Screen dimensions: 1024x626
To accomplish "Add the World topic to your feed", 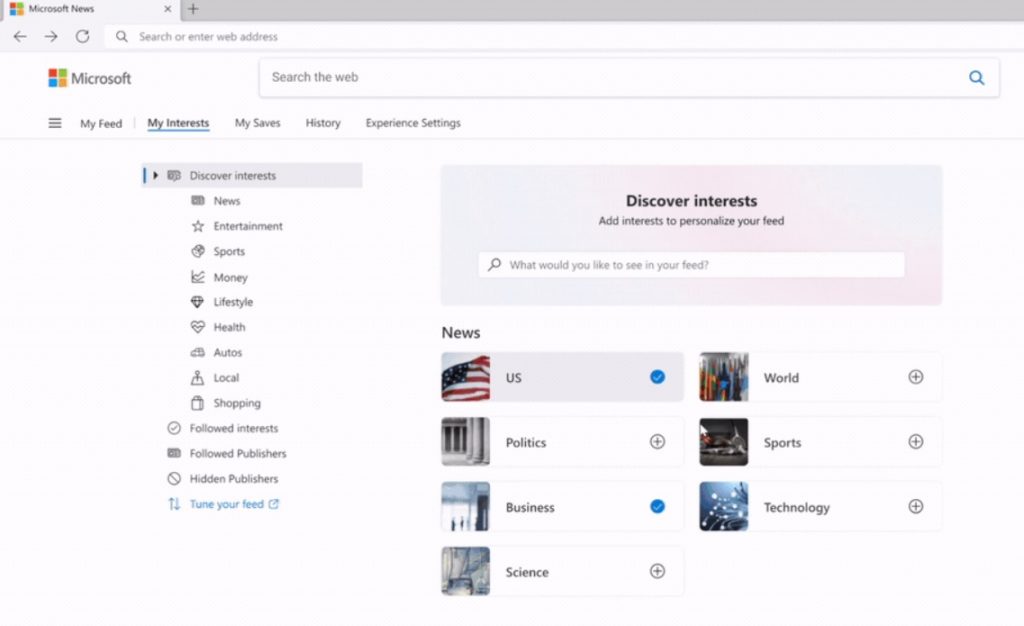I will click(x=915, y=377).
